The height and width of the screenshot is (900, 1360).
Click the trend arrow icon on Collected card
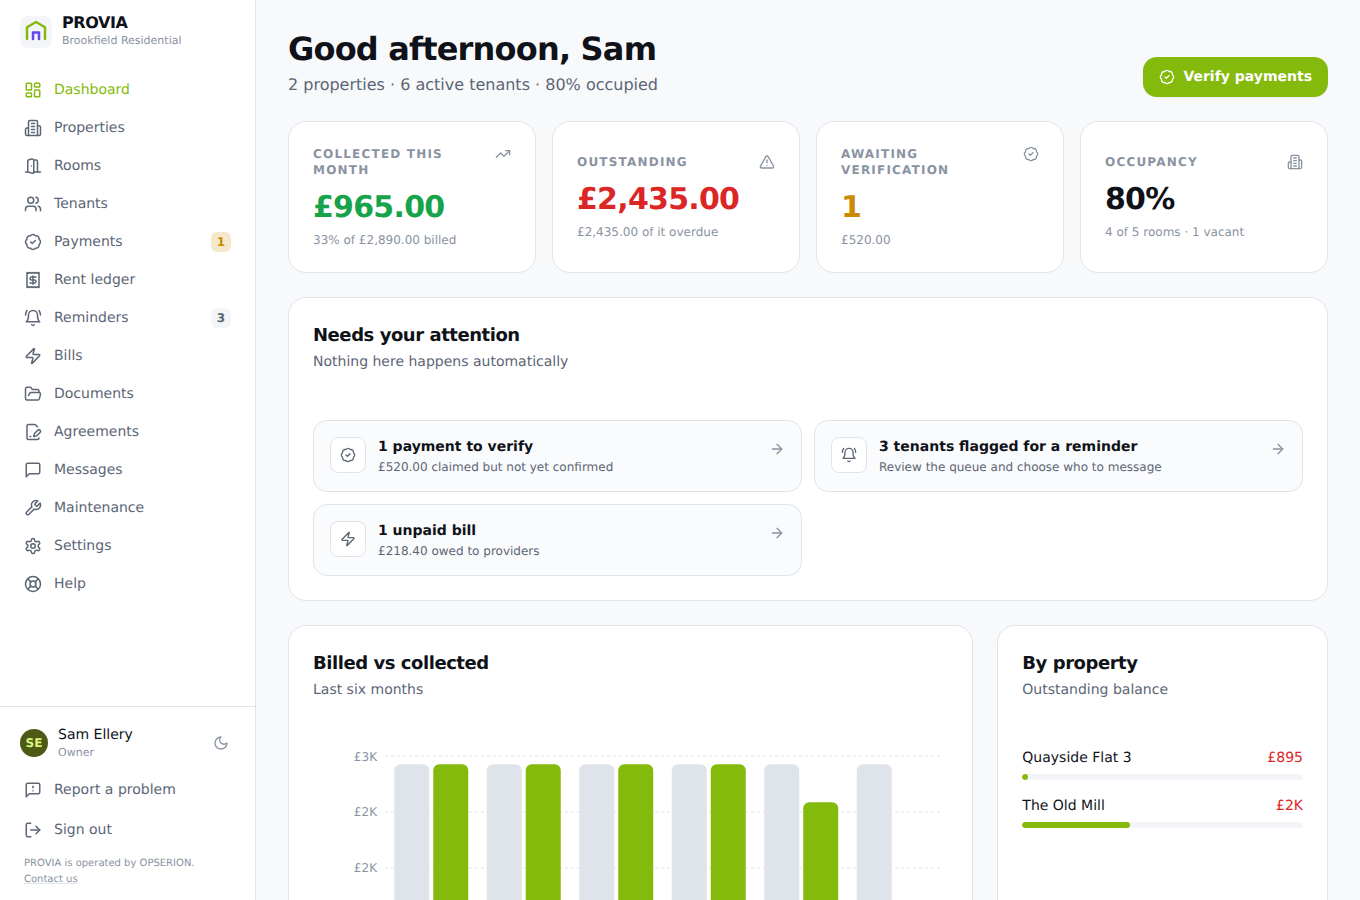[x=503, y=154]
